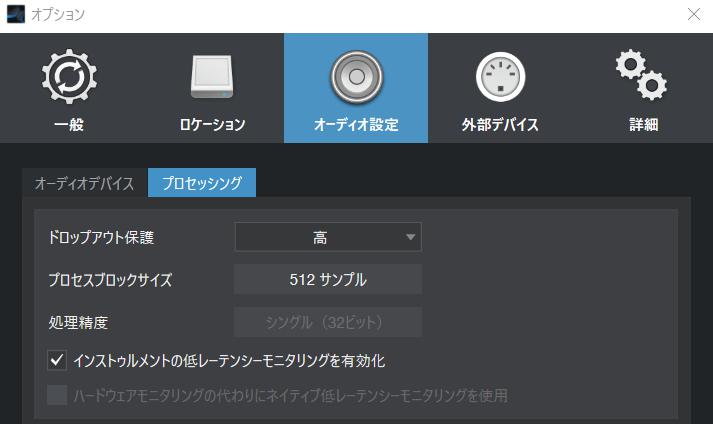713x424 pixels.
Task: Uncheck インストゥルメントの低レーテンシーモニタリングを有効化 checkbox
Action: pyautogui.click(x=57, y=360)
